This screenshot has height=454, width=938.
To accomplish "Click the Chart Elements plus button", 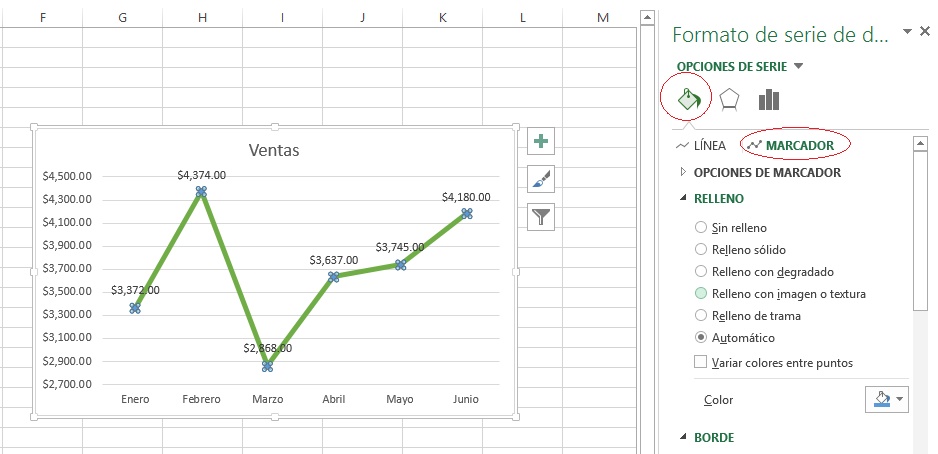I will point(541,141).
